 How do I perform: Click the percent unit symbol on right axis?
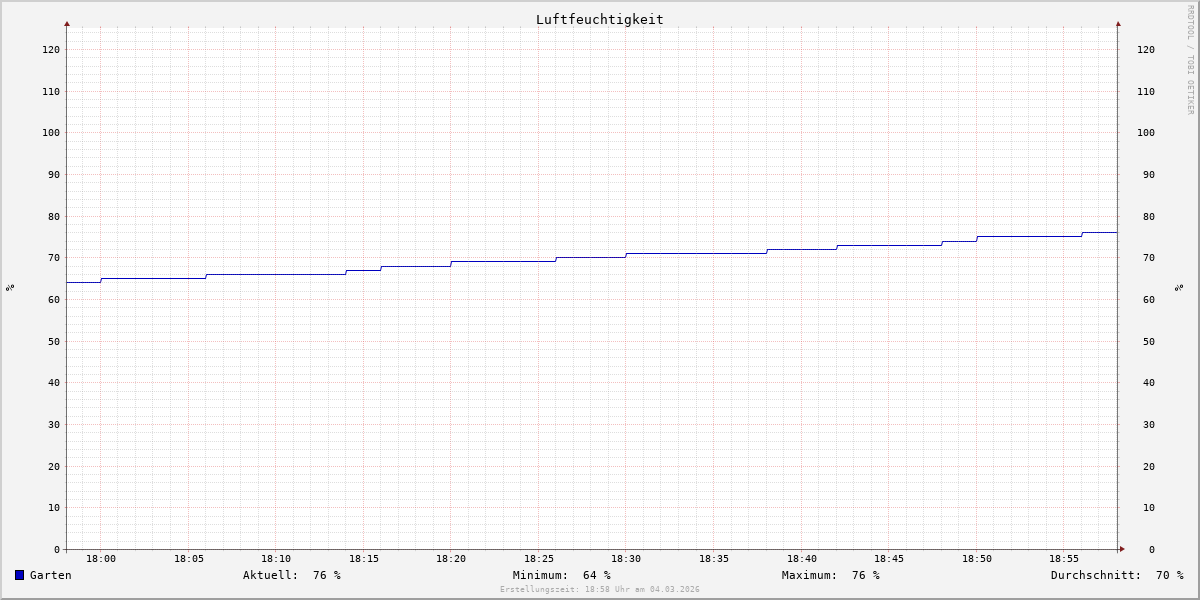coord(1179,287)
